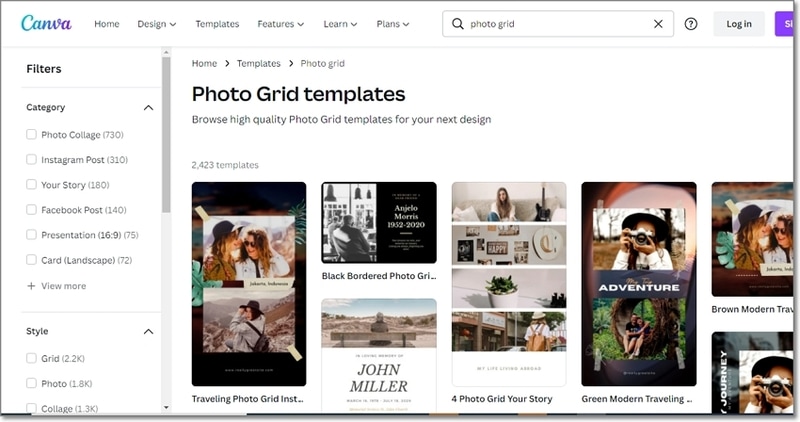Open the Brown Modern Travel template thumbnail
This screenshot has height=422, width=800.
pyautogui.click(x=753, y=239)
